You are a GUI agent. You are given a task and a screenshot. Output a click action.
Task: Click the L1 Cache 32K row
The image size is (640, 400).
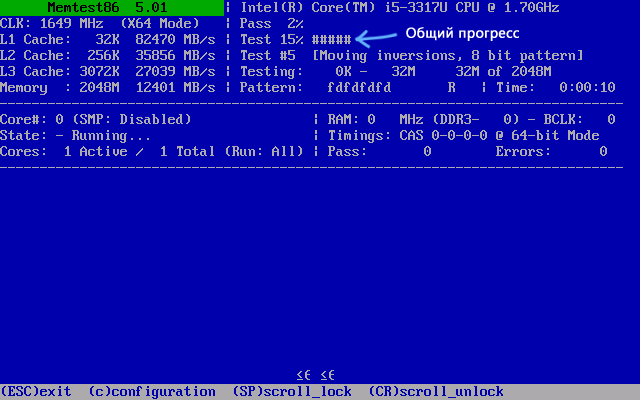tap(108, 40)
